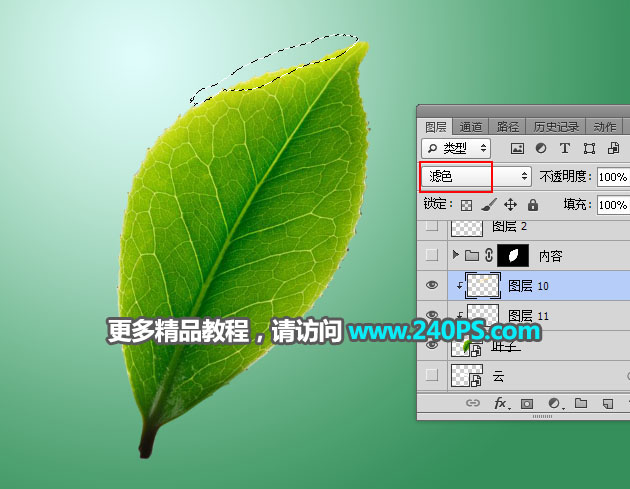The width and height of the screenshot is (630, 489).
Task: Open the 通道 tab
Action: coord(470,127)
